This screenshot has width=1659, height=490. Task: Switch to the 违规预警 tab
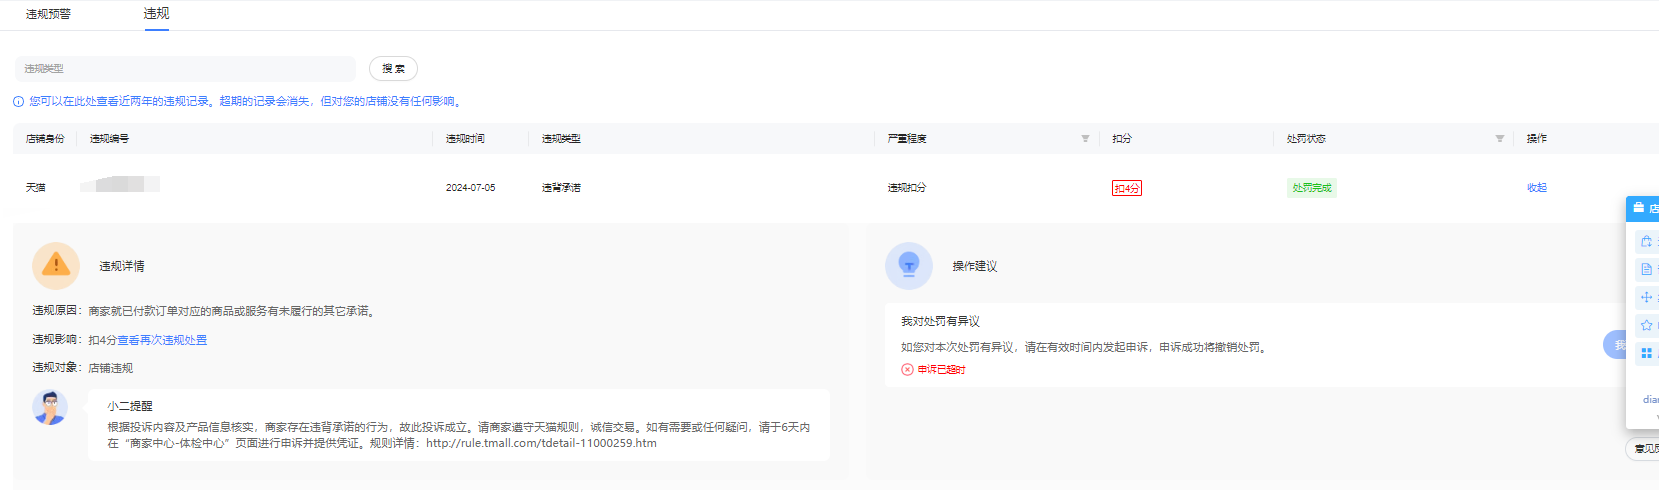48,14
